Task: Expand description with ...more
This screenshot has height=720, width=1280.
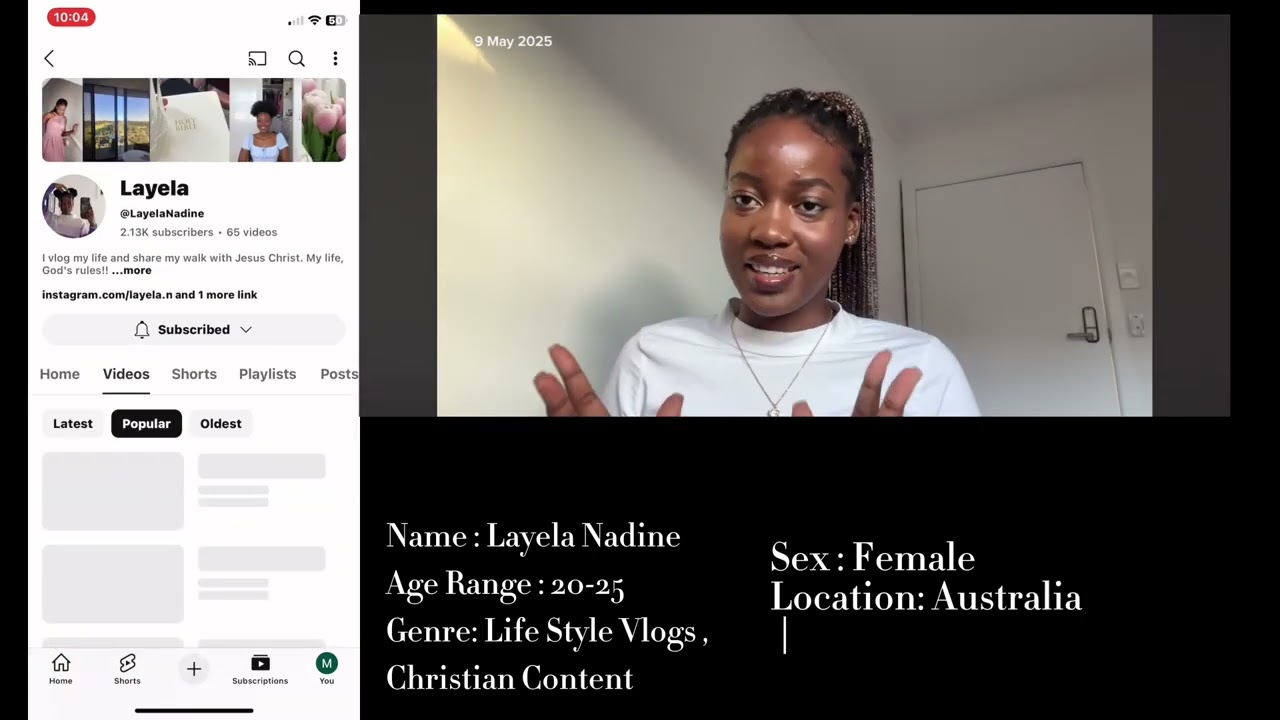Action: (x=131, y=270)
